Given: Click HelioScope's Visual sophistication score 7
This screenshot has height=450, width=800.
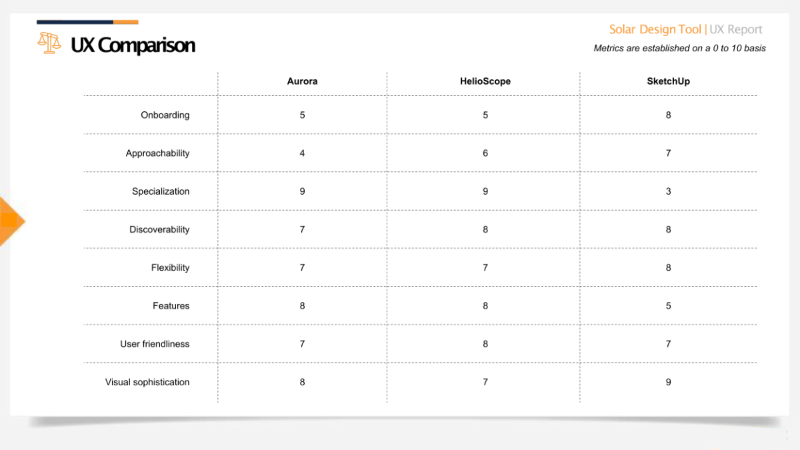Looking at the screenshot, I should [x=485, y=382].
